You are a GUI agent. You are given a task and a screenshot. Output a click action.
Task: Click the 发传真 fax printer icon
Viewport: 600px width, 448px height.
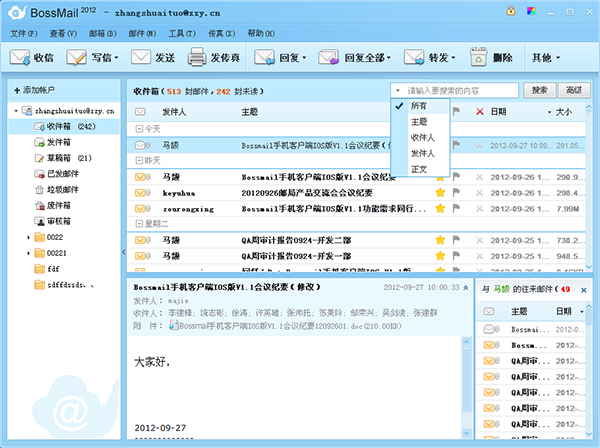tap(197, 57)
